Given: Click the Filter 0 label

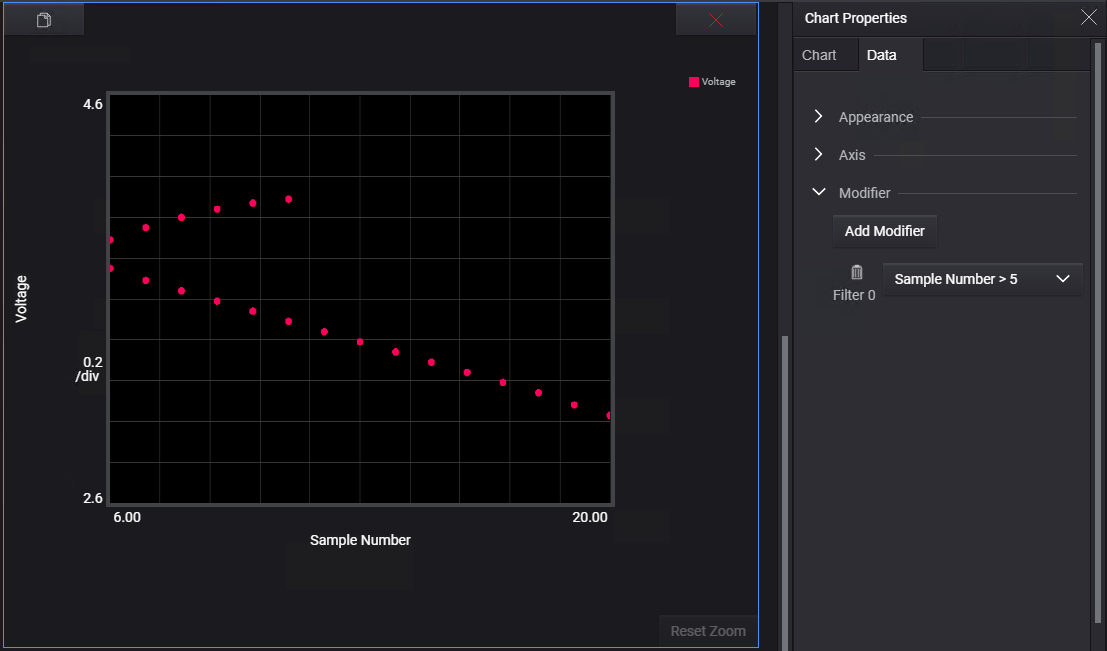Looking at the screenshot, I should click(x=854, y=295).
